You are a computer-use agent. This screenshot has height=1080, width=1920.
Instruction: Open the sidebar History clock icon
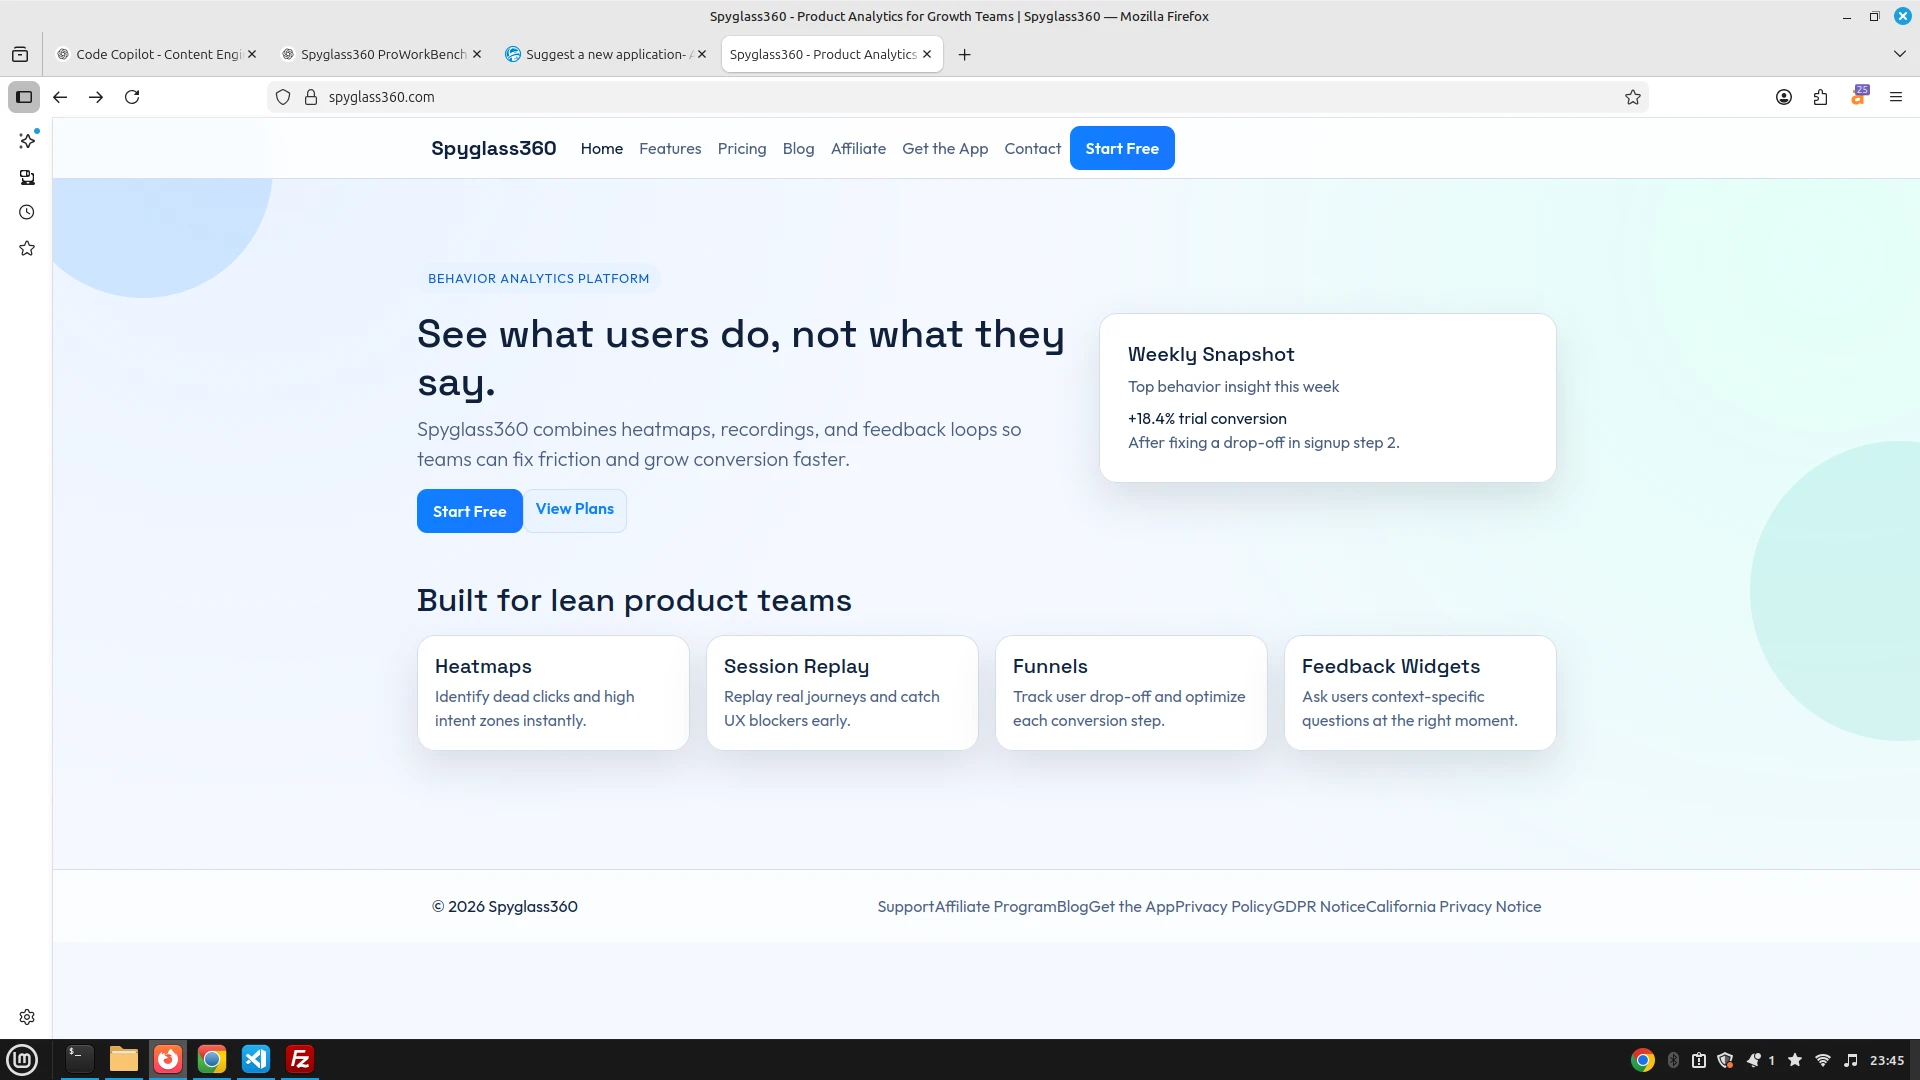click(x=27, y=212)
